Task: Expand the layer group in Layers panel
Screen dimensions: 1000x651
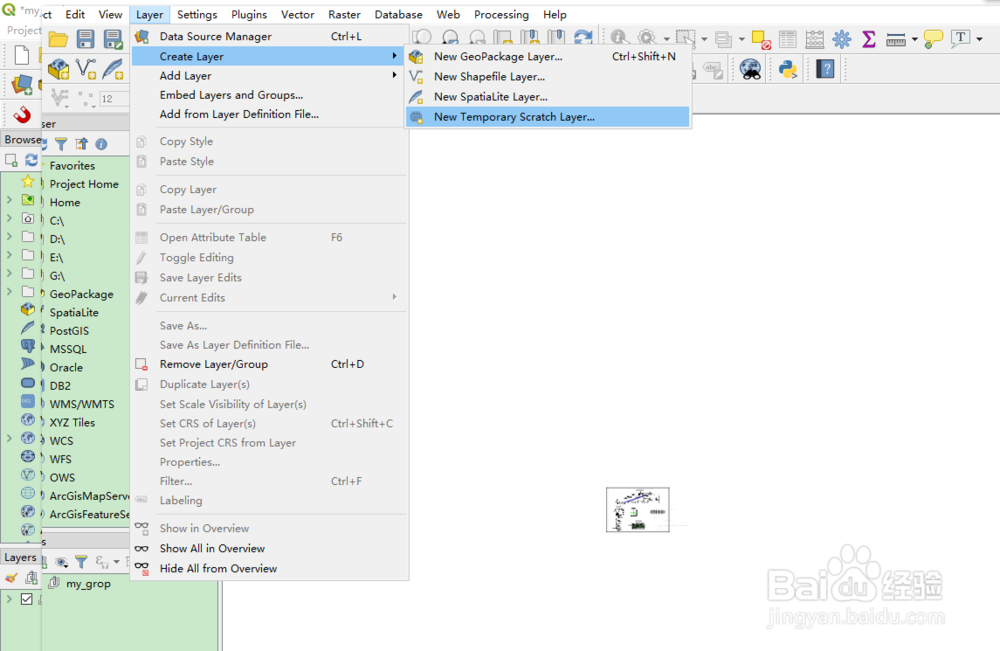Action: click(9, 599)
